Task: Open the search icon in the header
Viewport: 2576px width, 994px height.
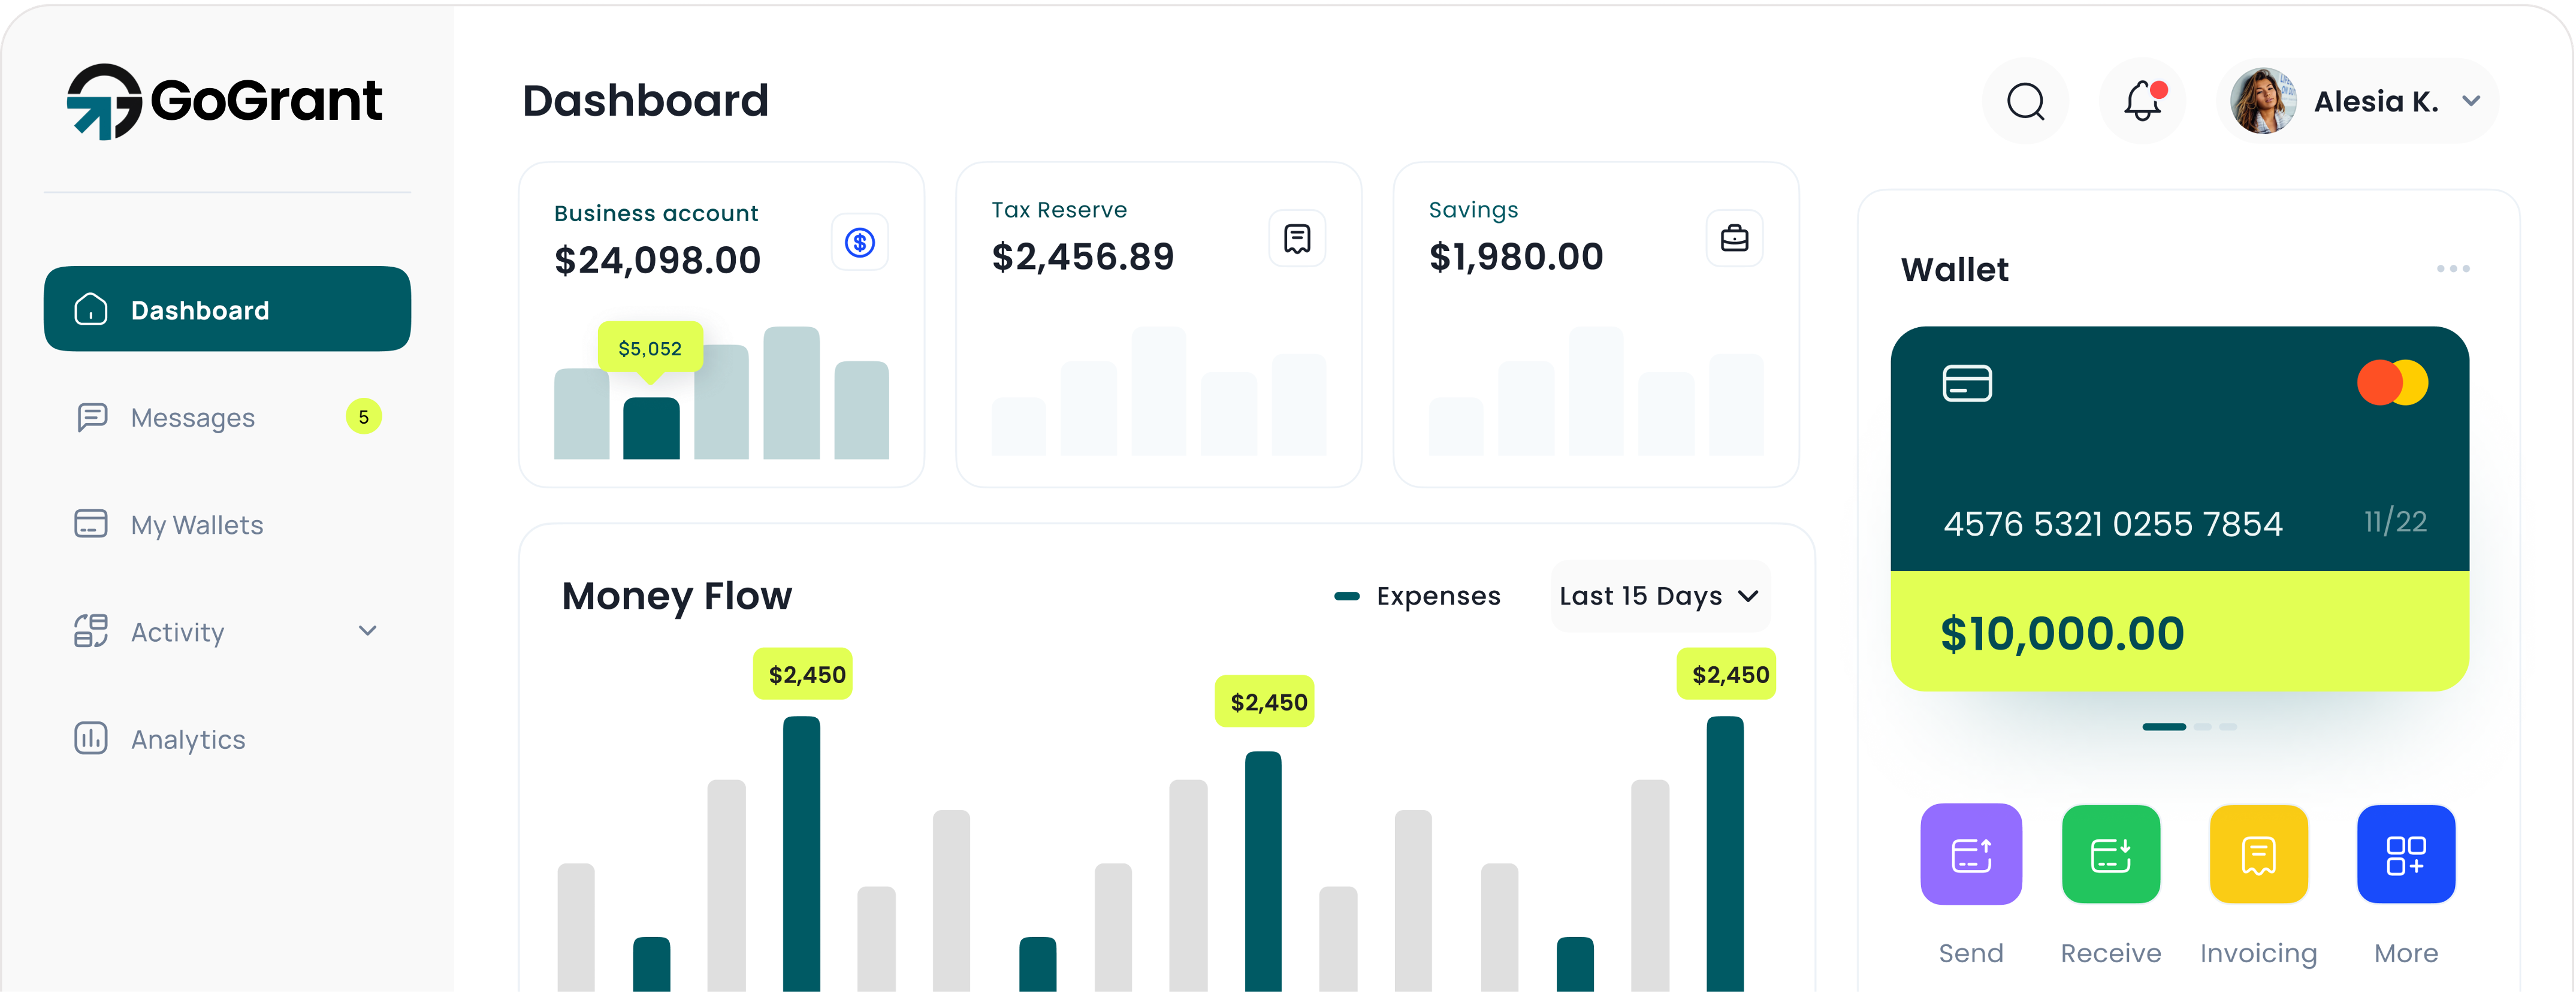Action: tap(2026, 100)
